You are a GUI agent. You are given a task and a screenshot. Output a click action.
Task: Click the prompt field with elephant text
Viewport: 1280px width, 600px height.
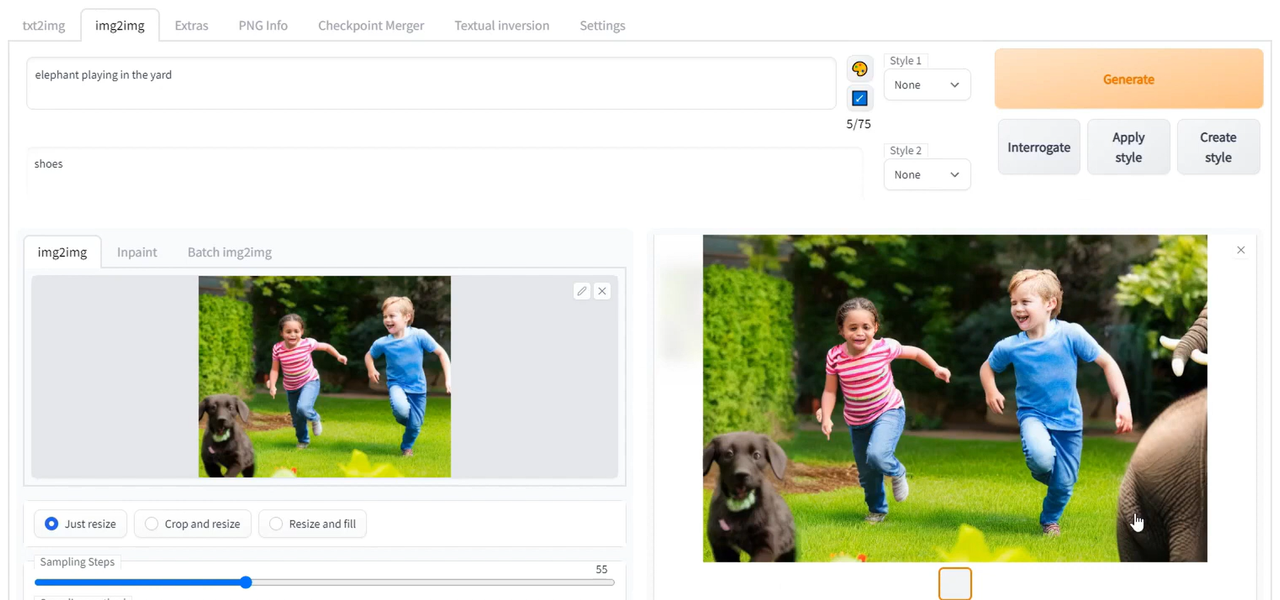431,83
